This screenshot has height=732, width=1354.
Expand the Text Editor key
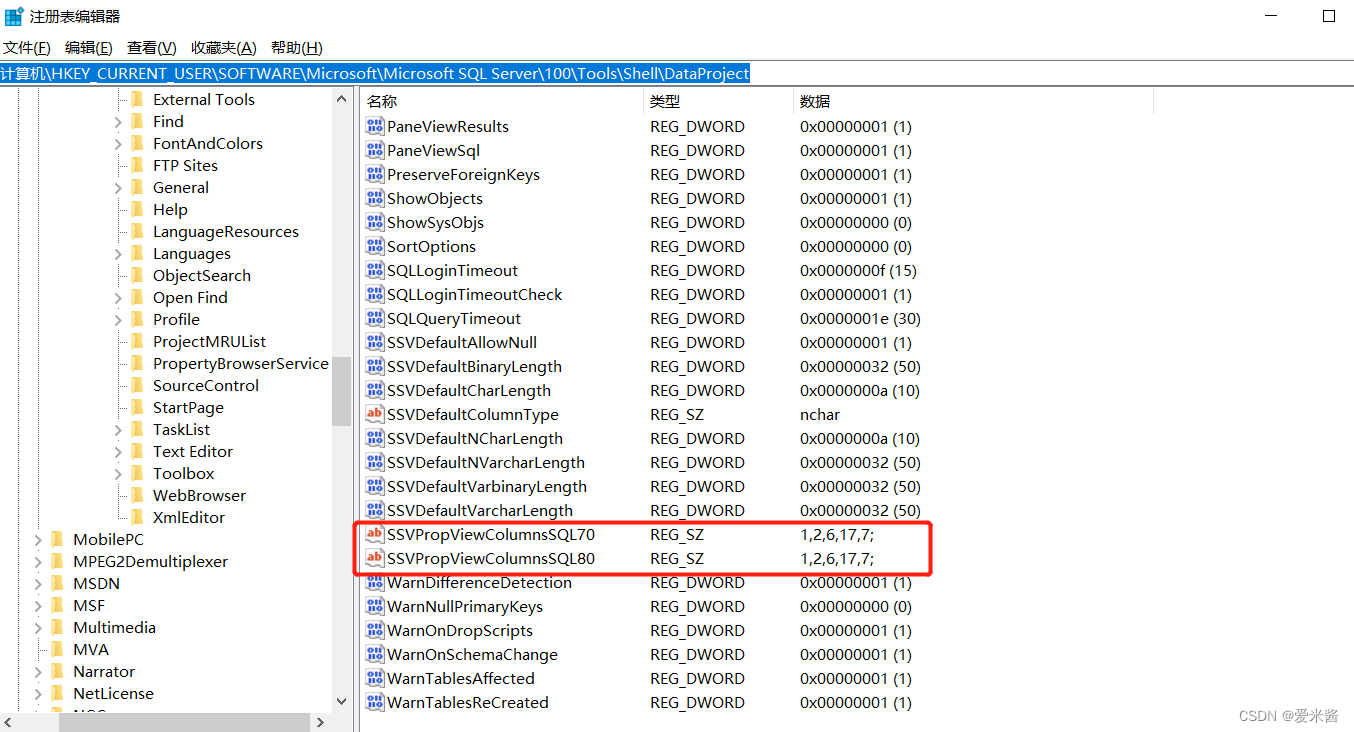(x=120, y=451)
